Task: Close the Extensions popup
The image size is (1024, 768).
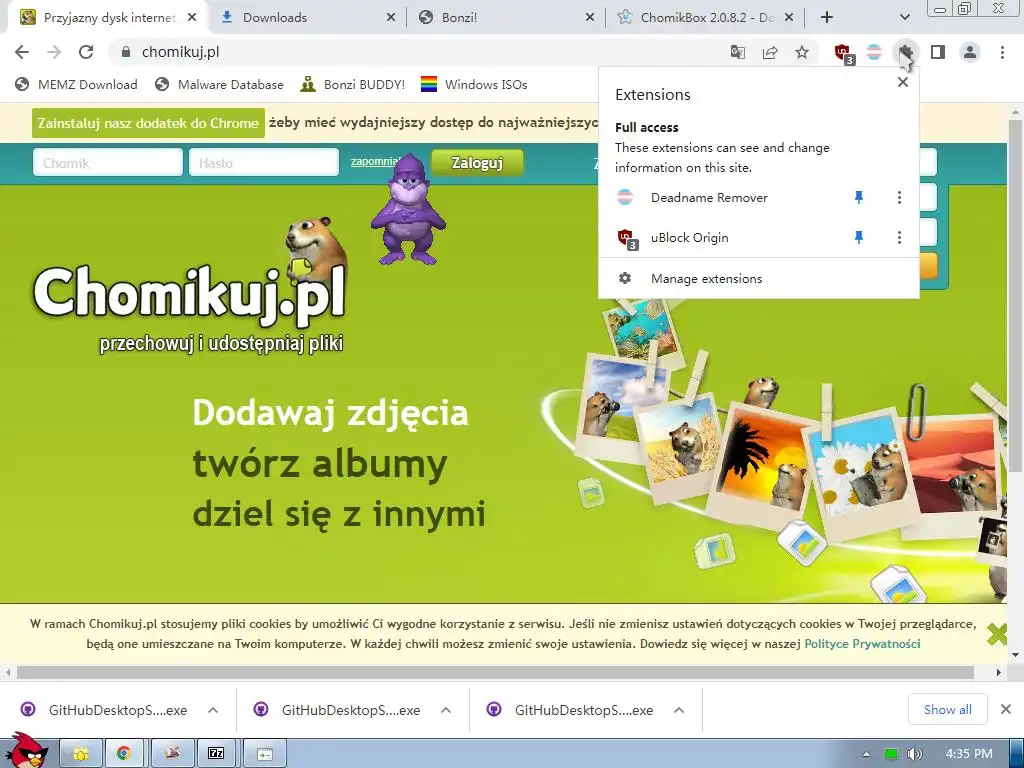Action: pyautogui.click(x=903, y=82)
